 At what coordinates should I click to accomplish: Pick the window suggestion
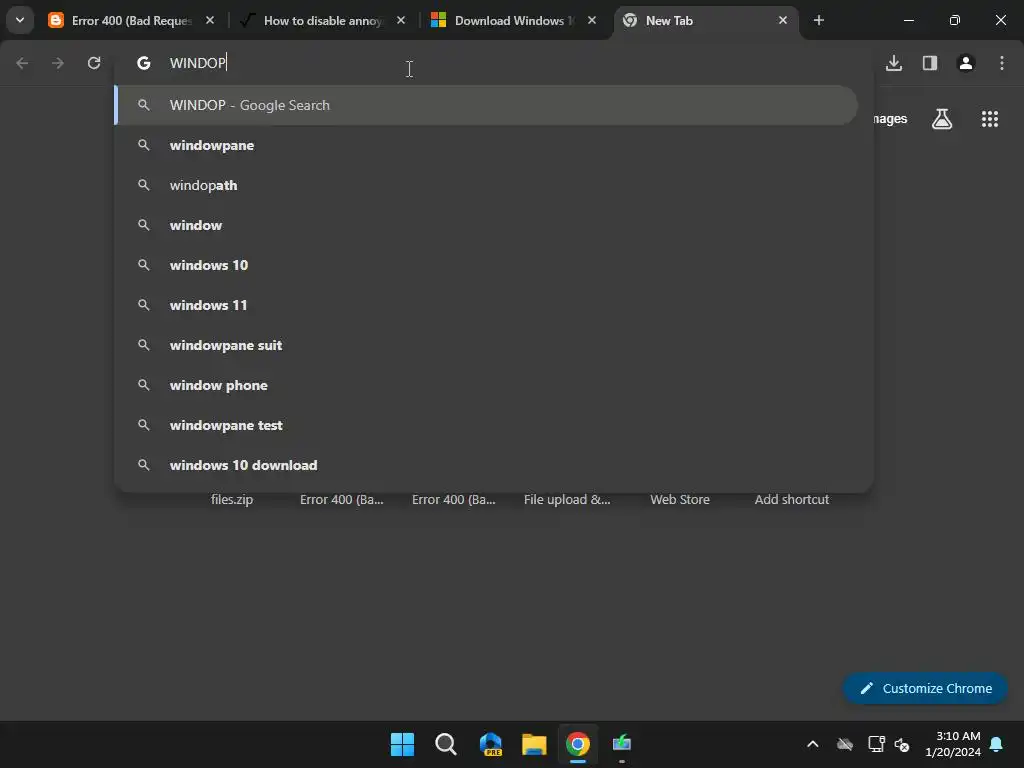click(x=486, y=225)
